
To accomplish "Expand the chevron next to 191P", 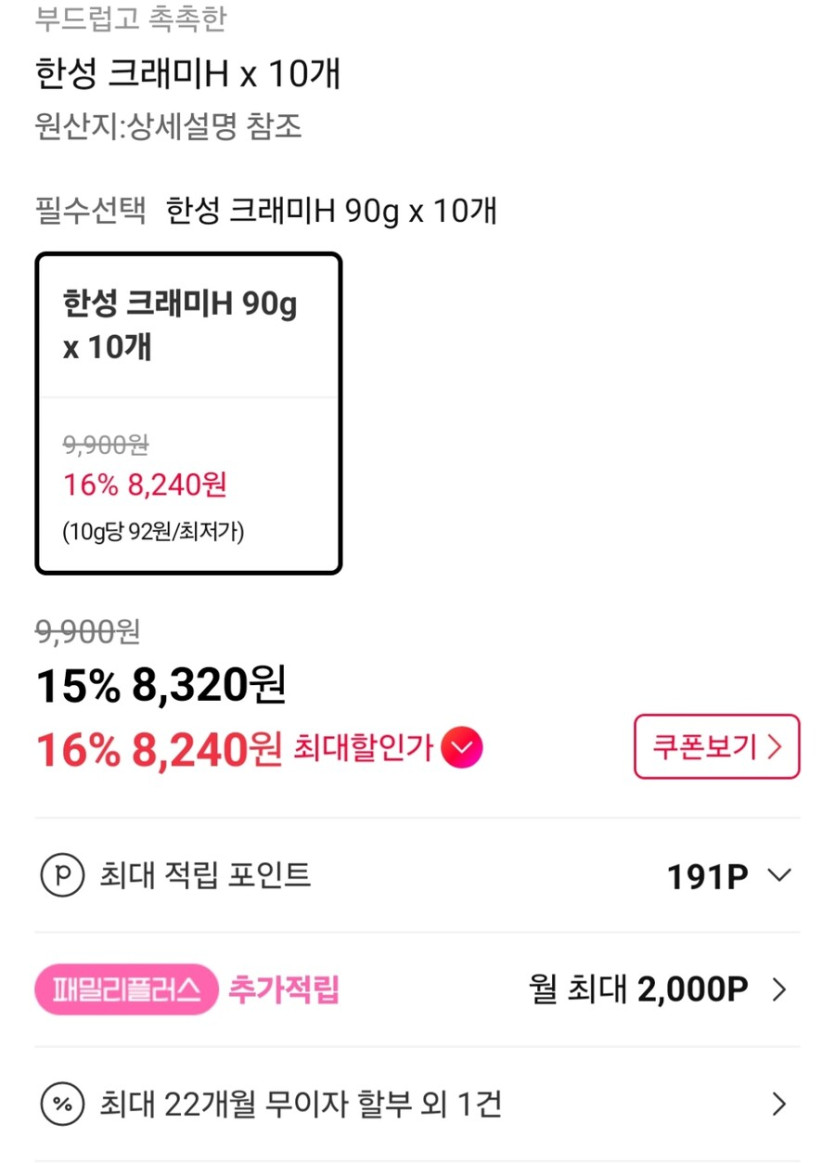I will 779,876.
